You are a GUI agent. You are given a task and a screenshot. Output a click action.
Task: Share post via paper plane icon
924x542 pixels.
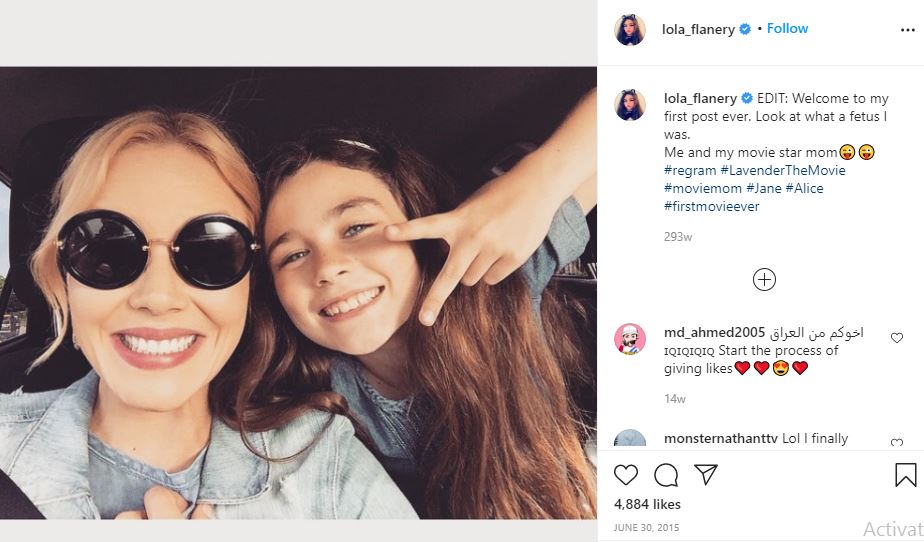tap(706, 475)
